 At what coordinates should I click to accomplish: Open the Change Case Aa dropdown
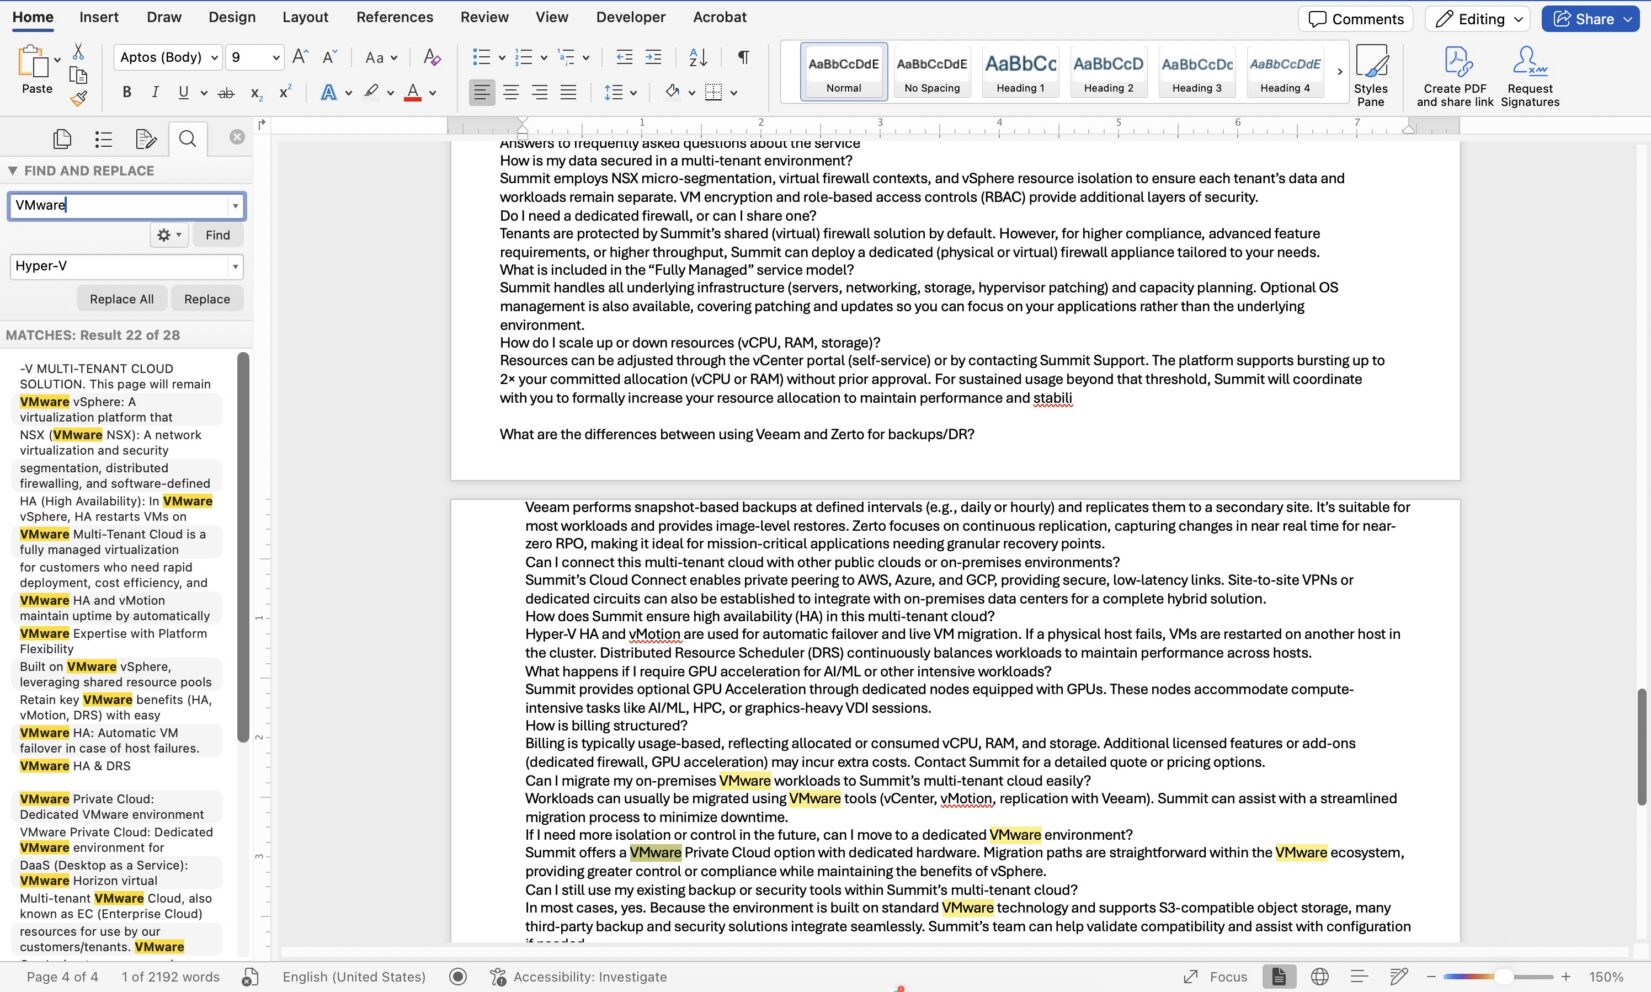click(381, 57)
